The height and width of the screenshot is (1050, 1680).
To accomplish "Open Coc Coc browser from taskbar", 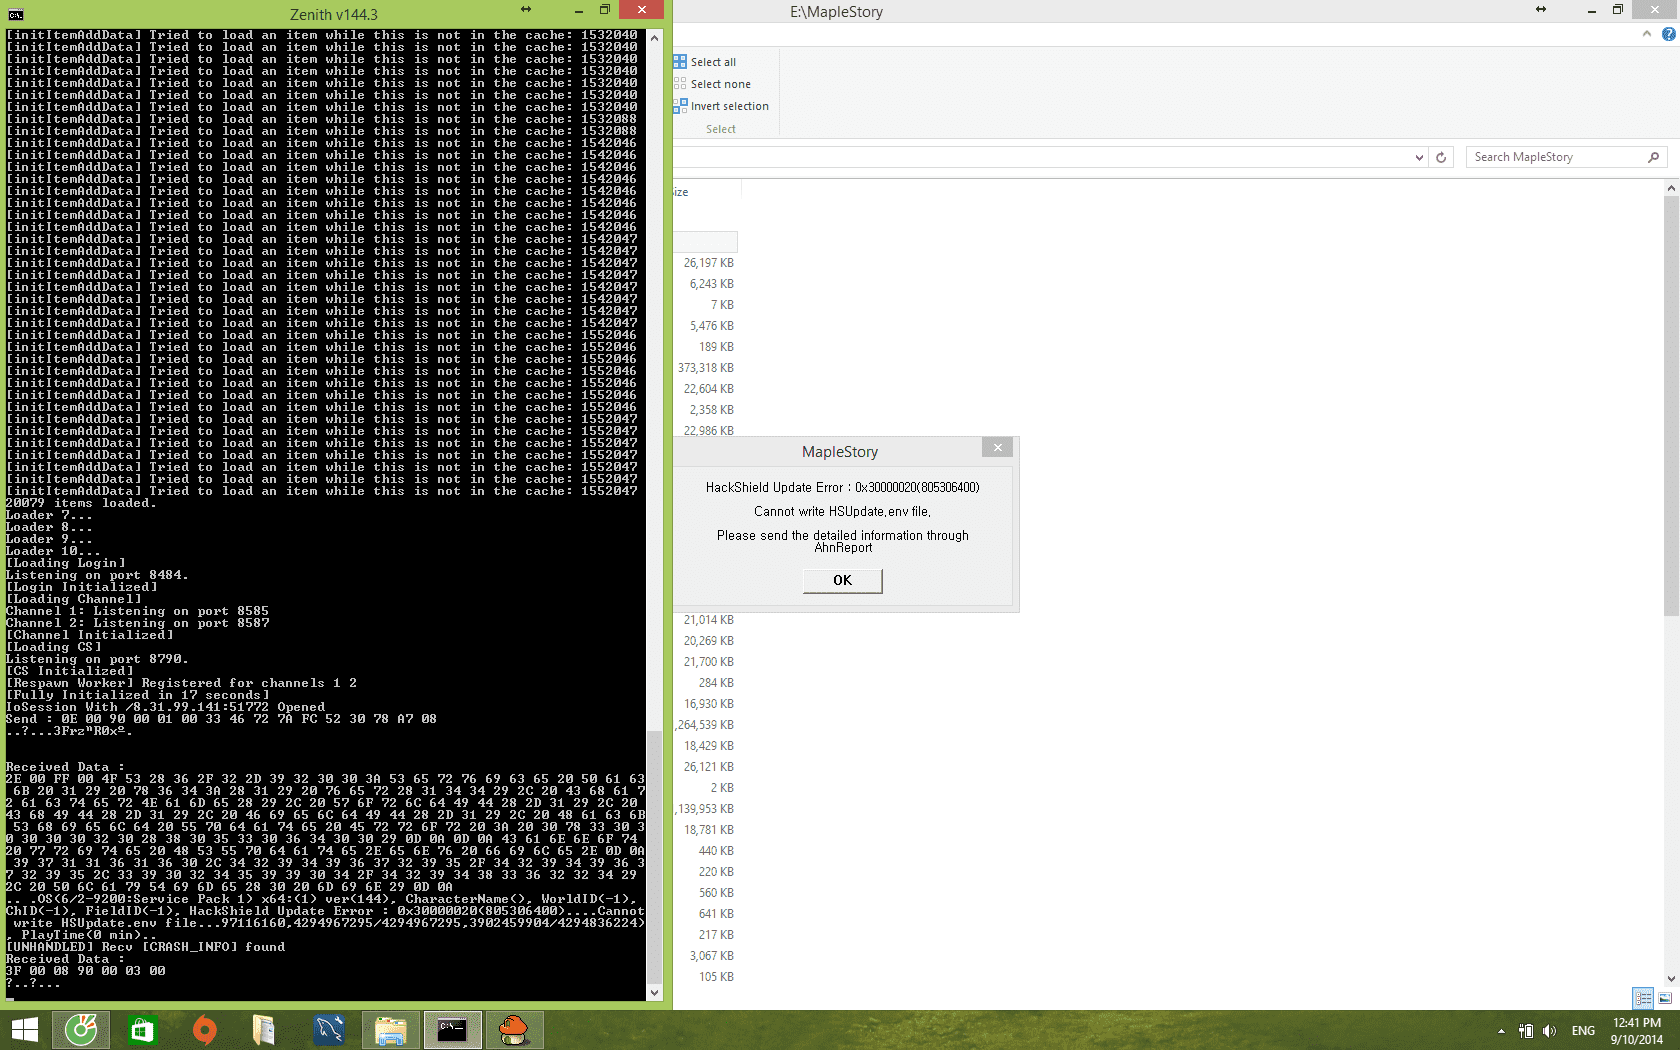I will coord(81,1030).
